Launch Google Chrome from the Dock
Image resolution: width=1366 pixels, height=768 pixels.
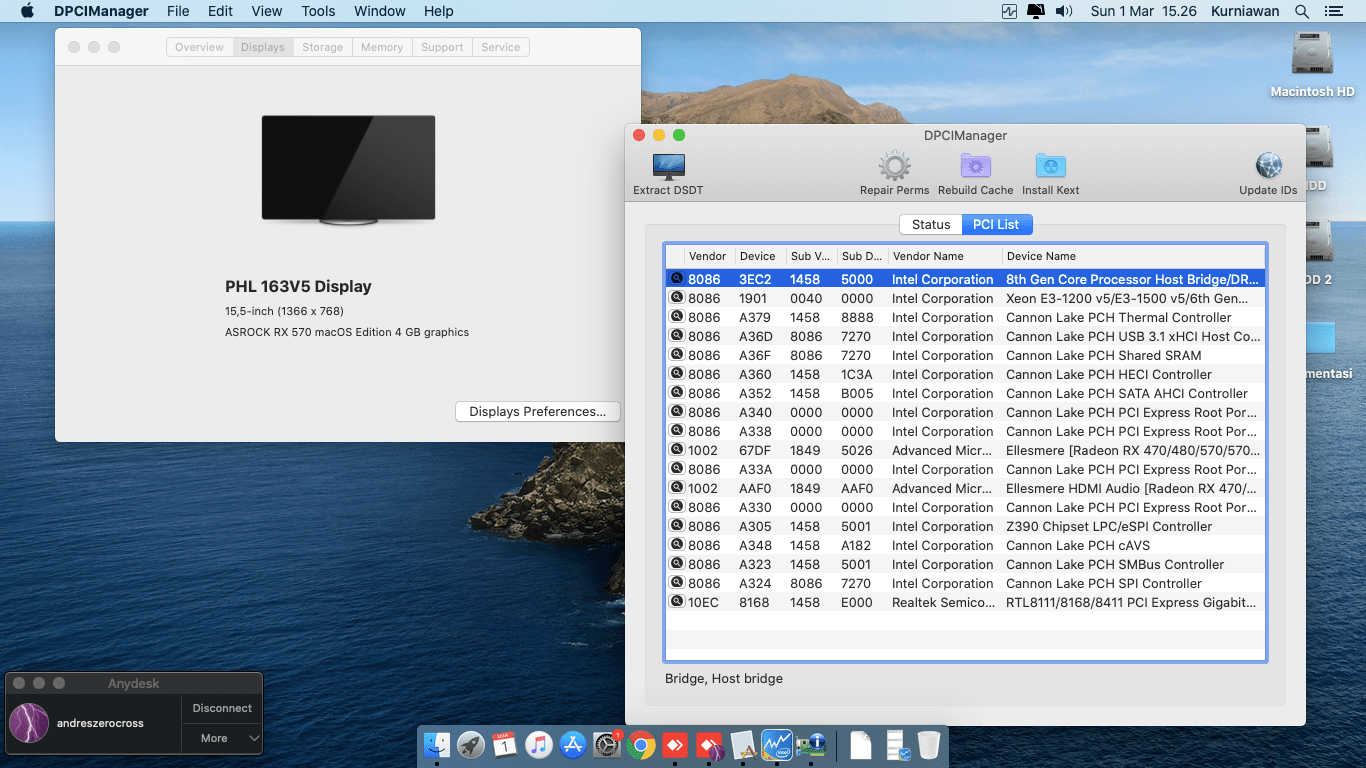[641, 745]
